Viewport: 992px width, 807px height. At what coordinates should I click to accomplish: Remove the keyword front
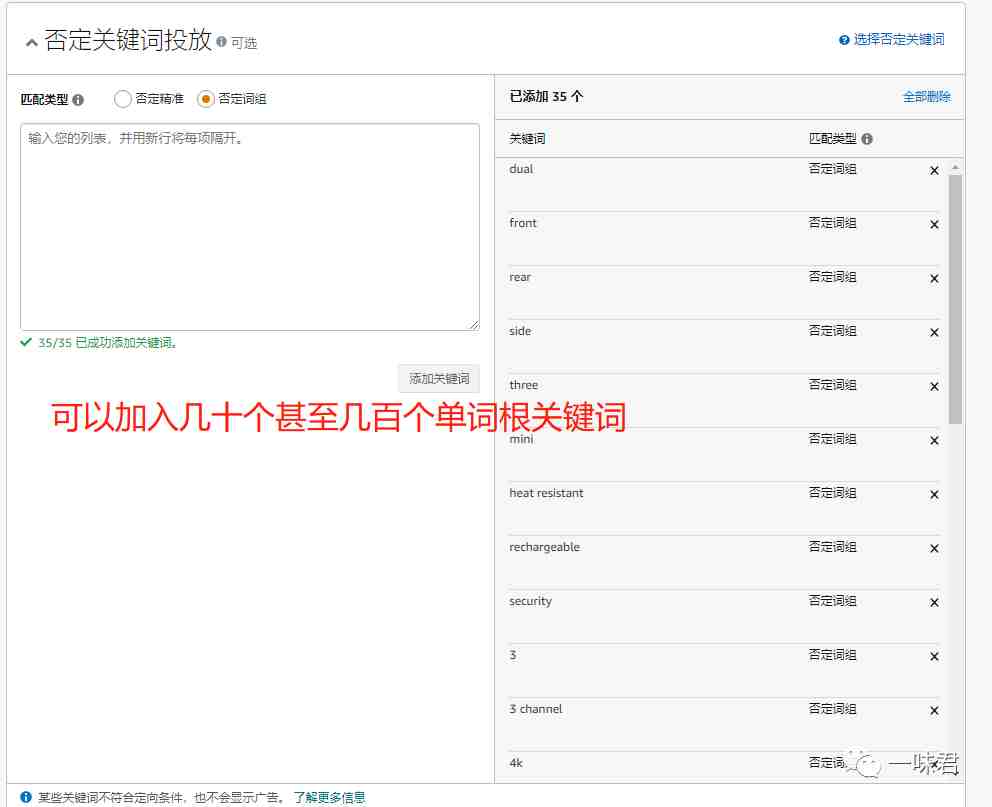(934, 225)
